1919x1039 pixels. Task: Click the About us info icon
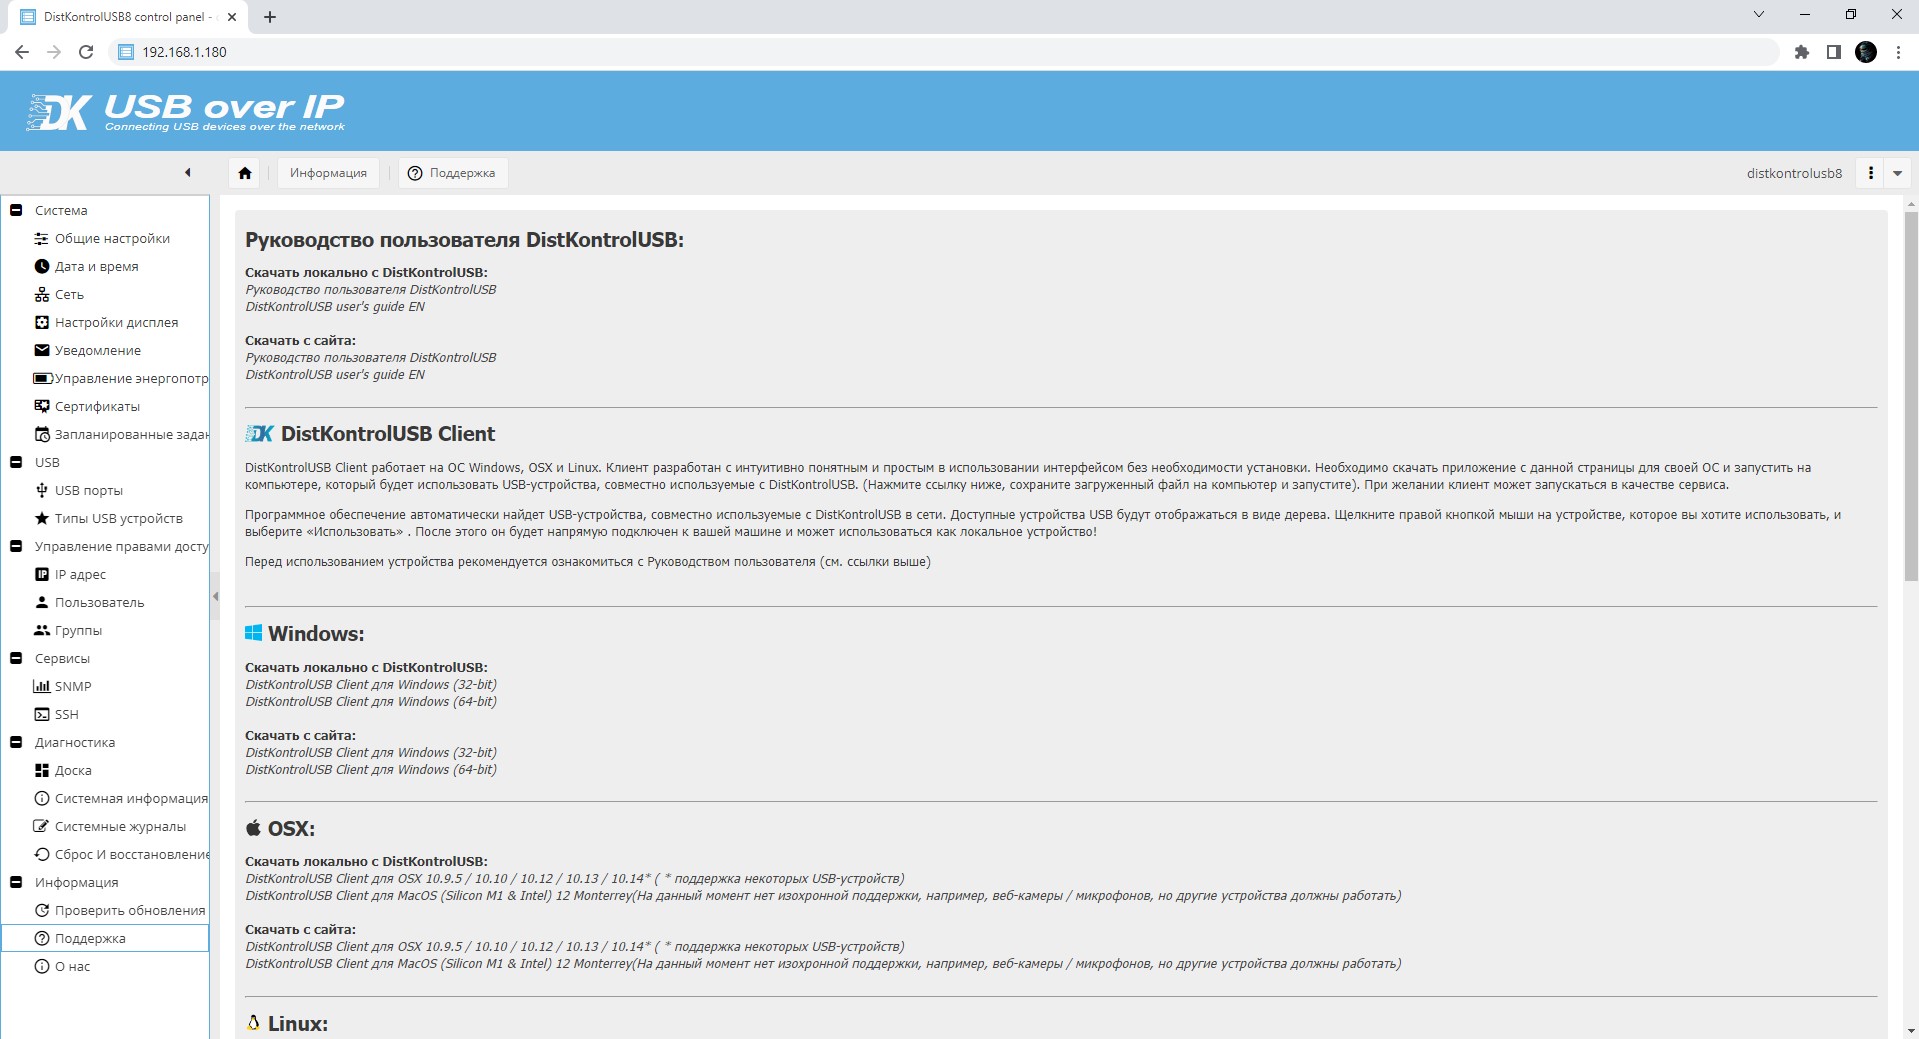[x=41, y=966]
